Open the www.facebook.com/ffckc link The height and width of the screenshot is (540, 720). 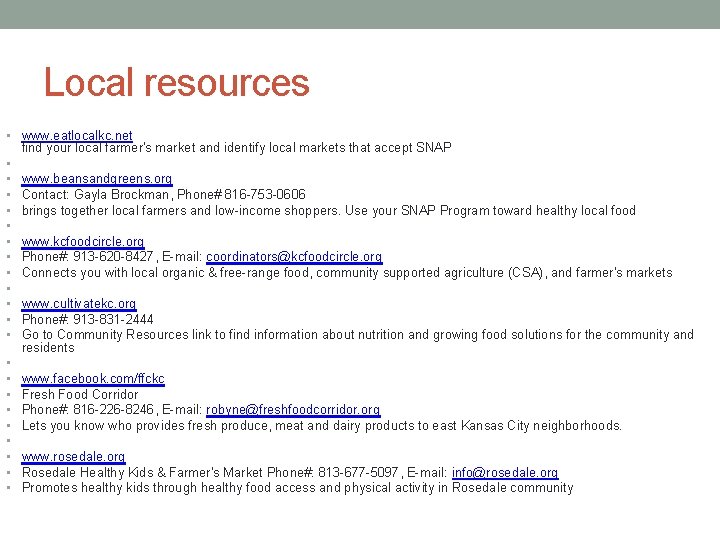(x=93, y=378)
